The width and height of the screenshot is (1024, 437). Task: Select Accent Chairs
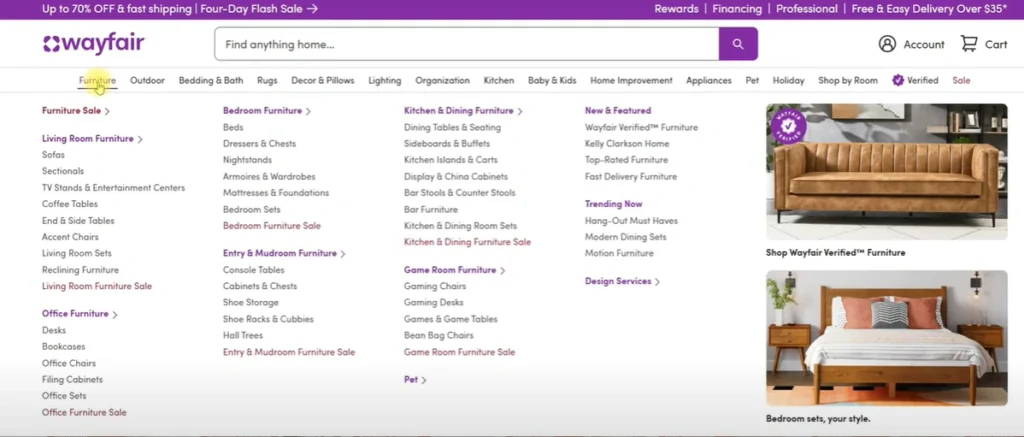pos(70,237)
